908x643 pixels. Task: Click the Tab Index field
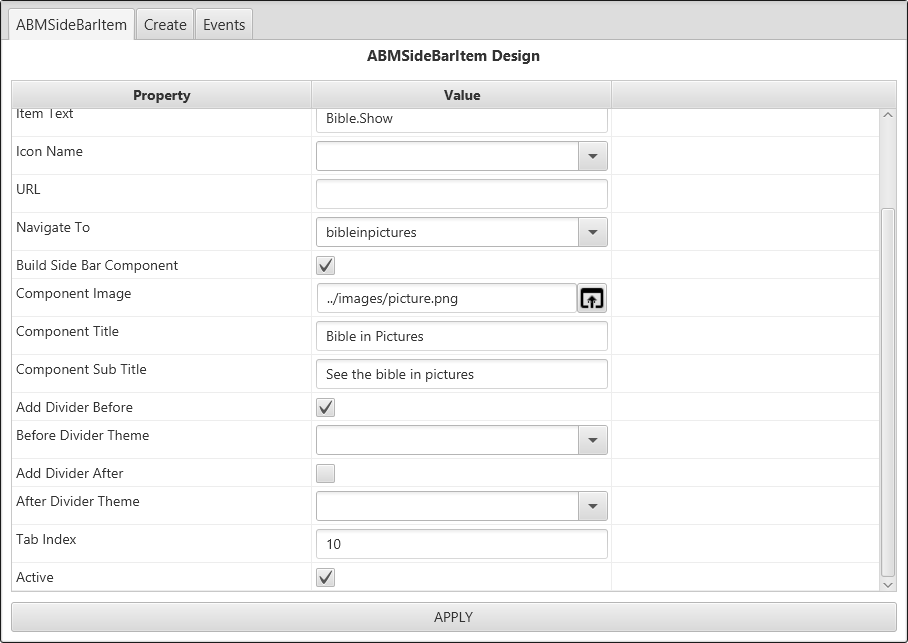pos(462,544)
